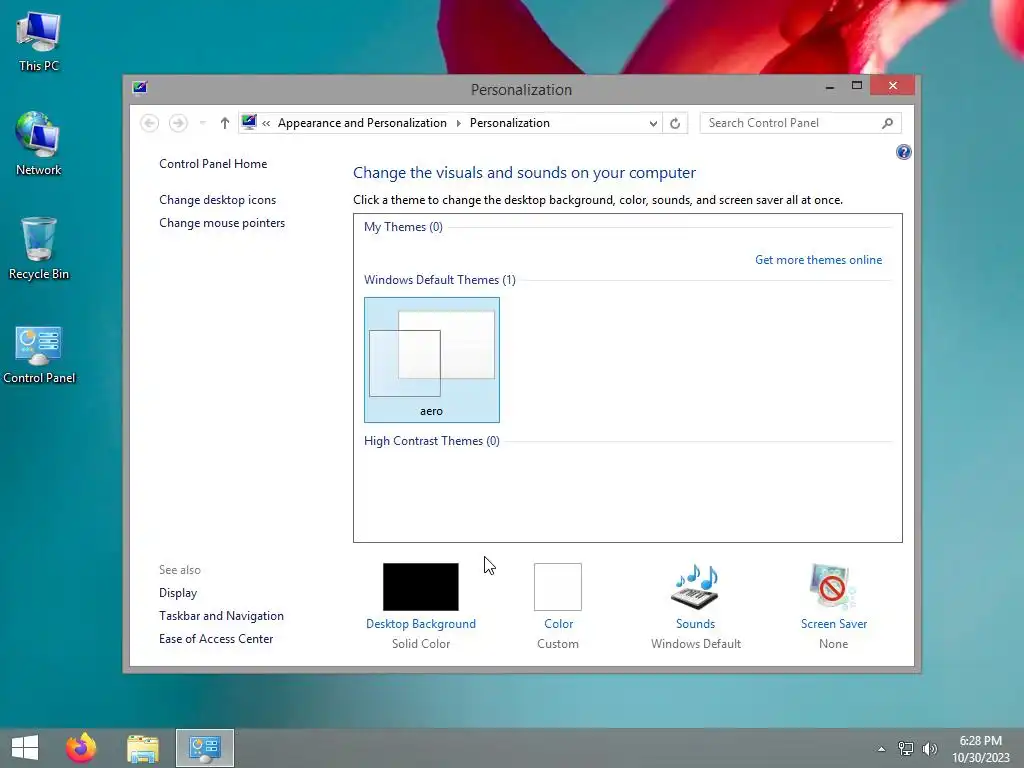Click the address bar Control Panel icon
This screenshot has width=1024, height=768.
click(249, 122)
